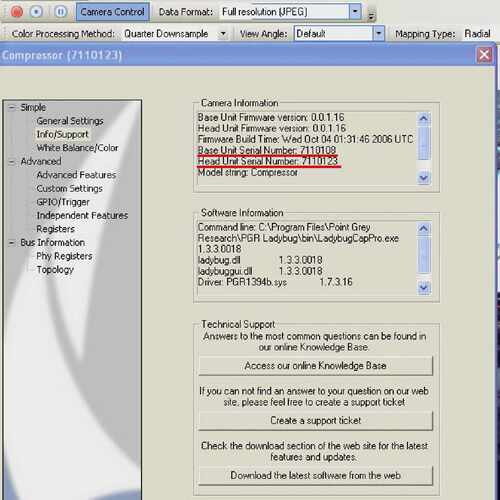The width and height of the screenshot is (500, 500).
Task: Open Topology page
Action: coord(55,270)
